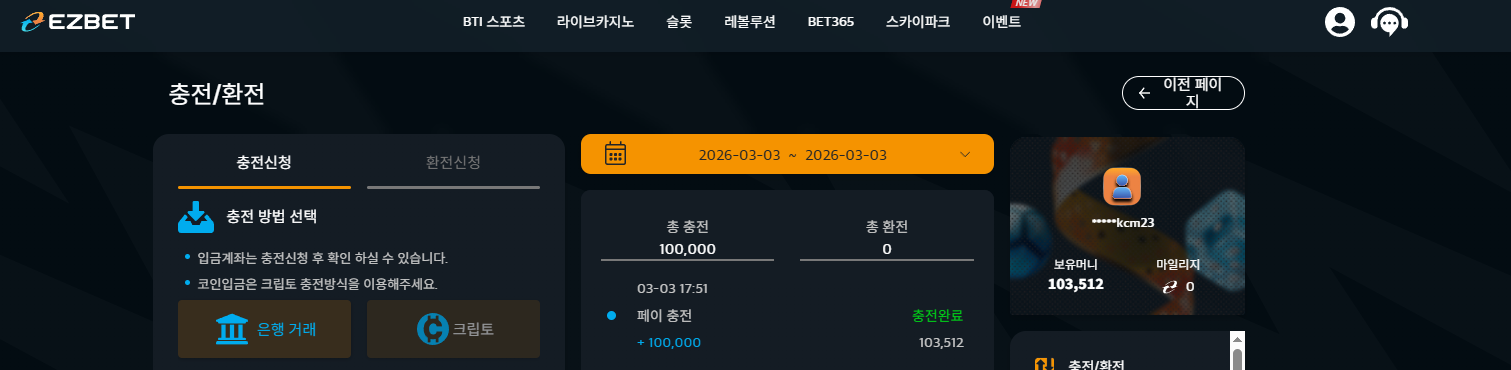The image size is (1511, 370).
Task: Click the mileage swap icon
Action: pyautogui.click(x=1169, y=286)
